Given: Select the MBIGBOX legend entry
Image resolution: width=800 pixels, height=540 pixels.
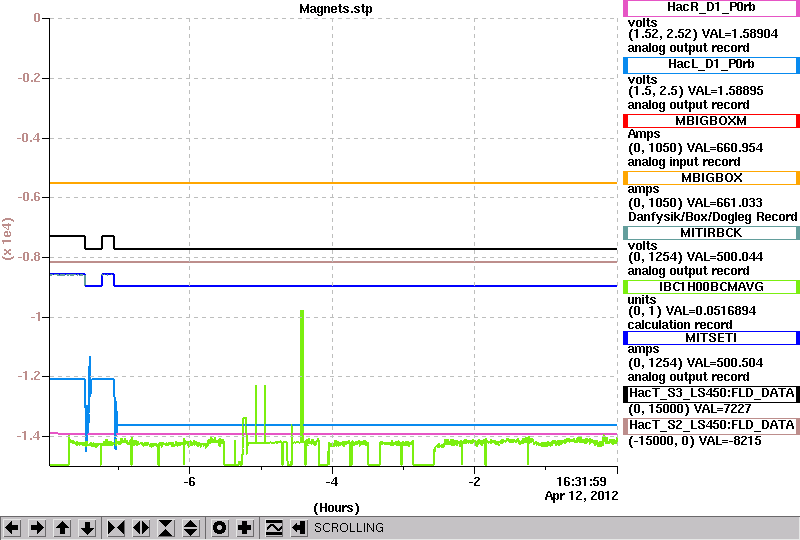Looking at the screenshot, I should [x=711, y=178].
